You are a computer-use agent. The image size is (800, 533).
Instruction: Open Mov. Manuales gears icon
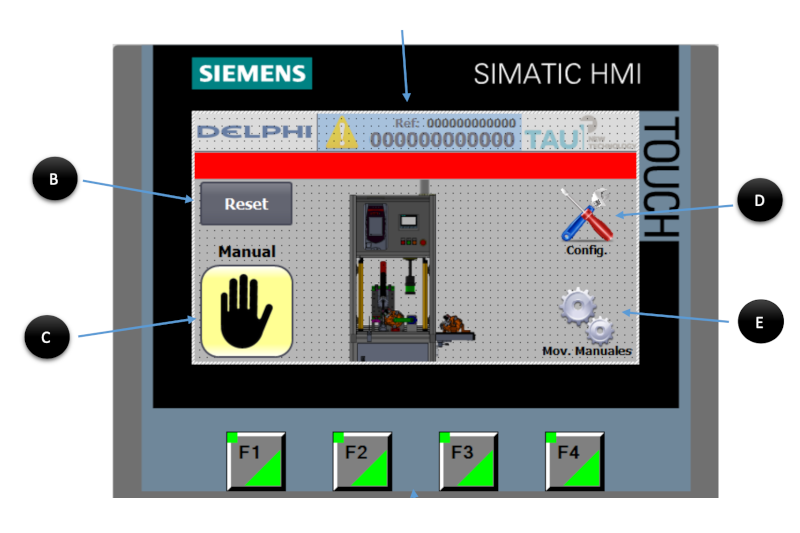587,314
